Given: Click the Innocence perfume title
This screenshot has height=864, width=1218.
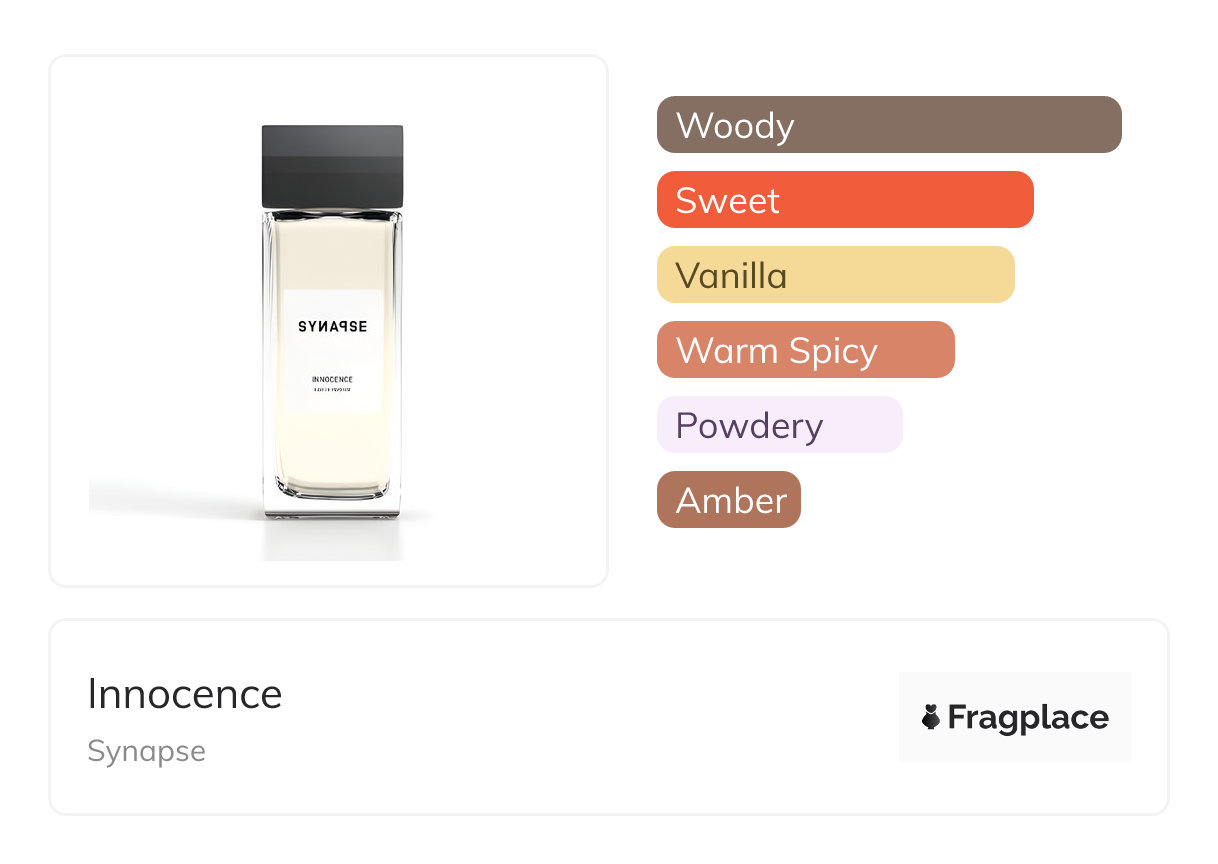Looking at the screenshot, I should 185,694.
